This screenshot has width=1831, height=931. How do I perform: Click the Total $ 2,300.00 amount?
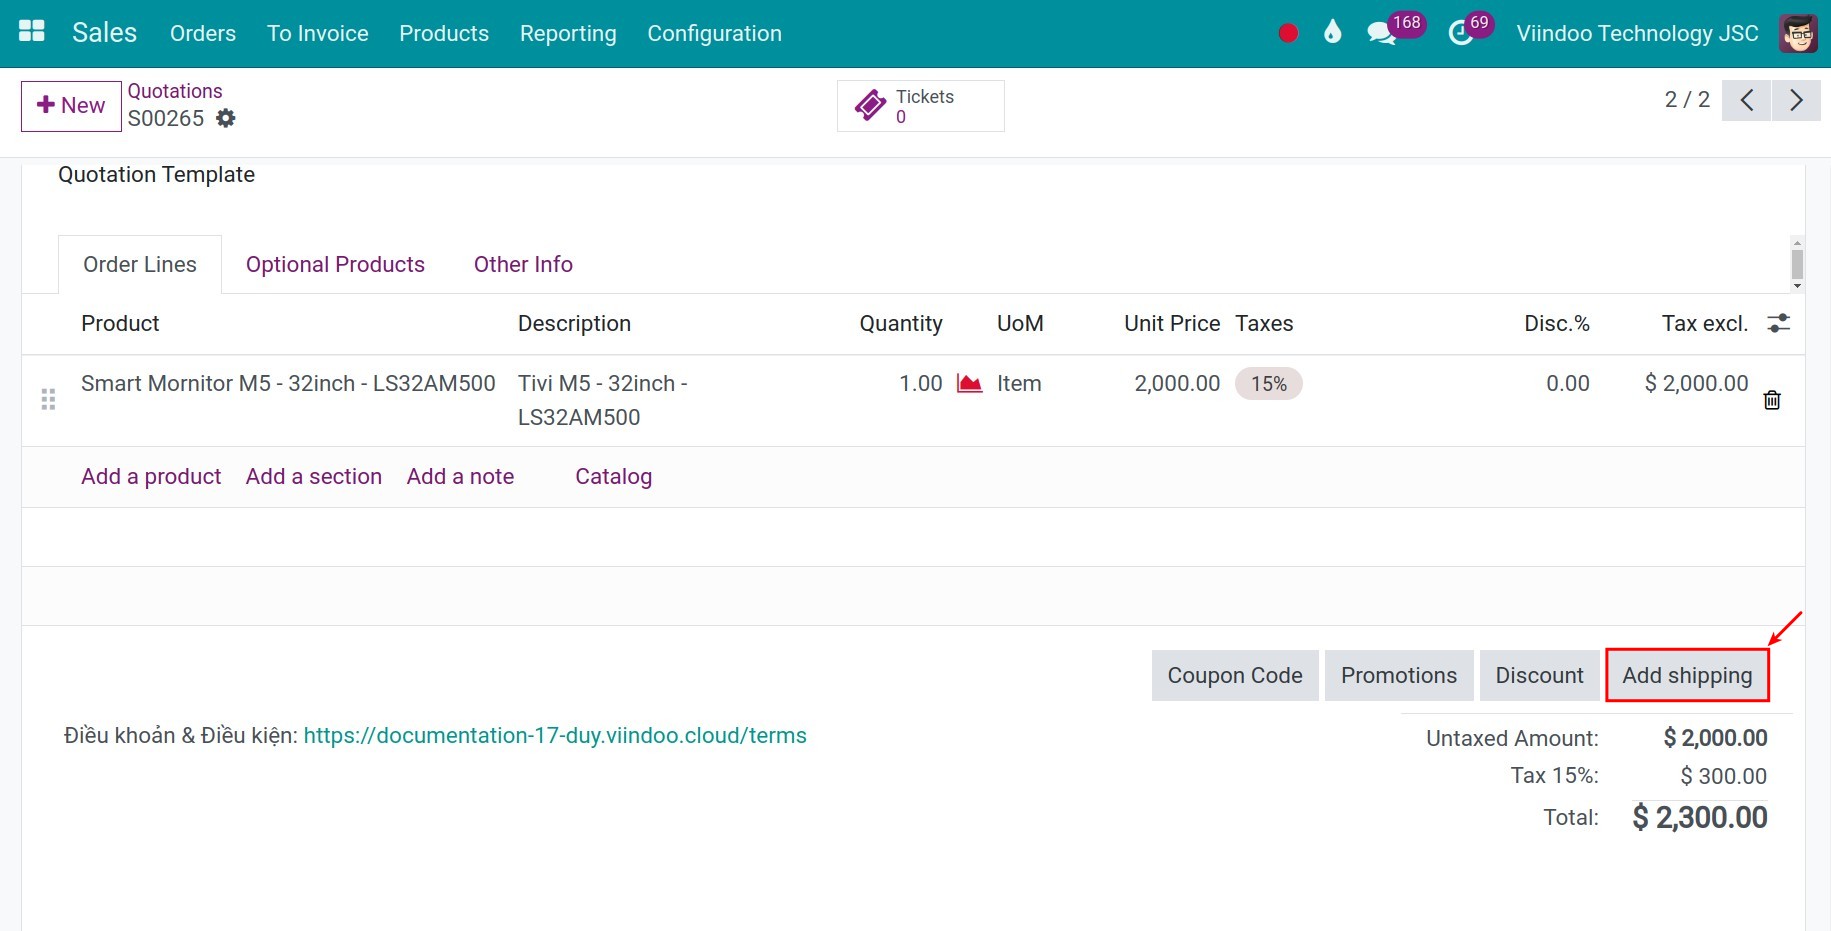pyautogui.click(x=1699, y=817)
